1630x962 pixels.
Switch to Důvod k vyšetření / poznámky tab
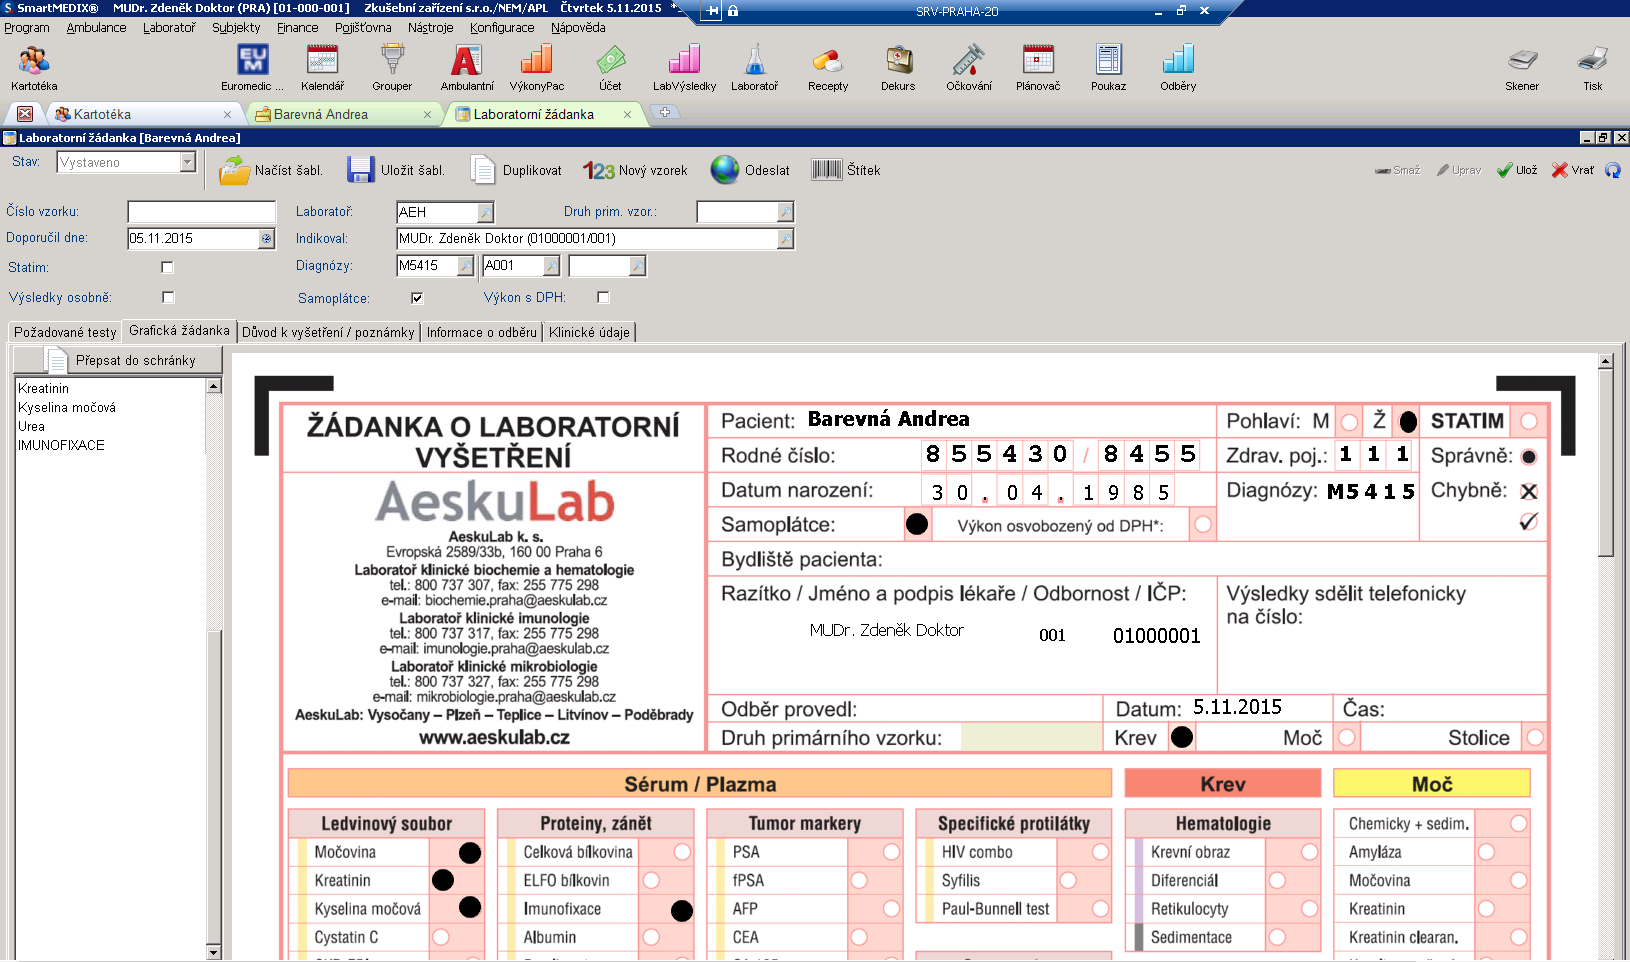(328, 332)
